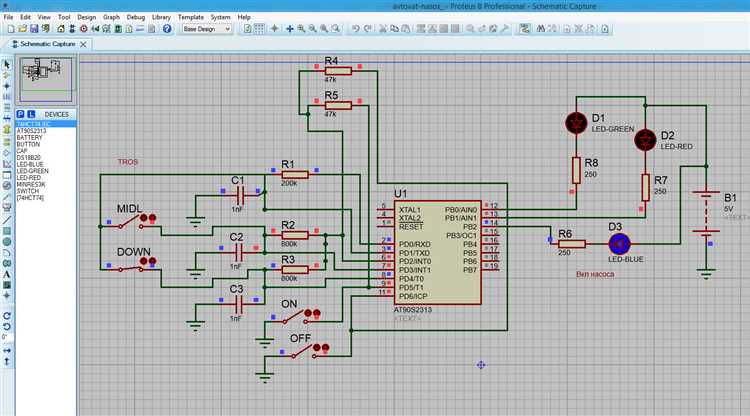This screenshot has height=416, width=750.
Task: Click the 'P' pick devices button
Action: (20, 114)
